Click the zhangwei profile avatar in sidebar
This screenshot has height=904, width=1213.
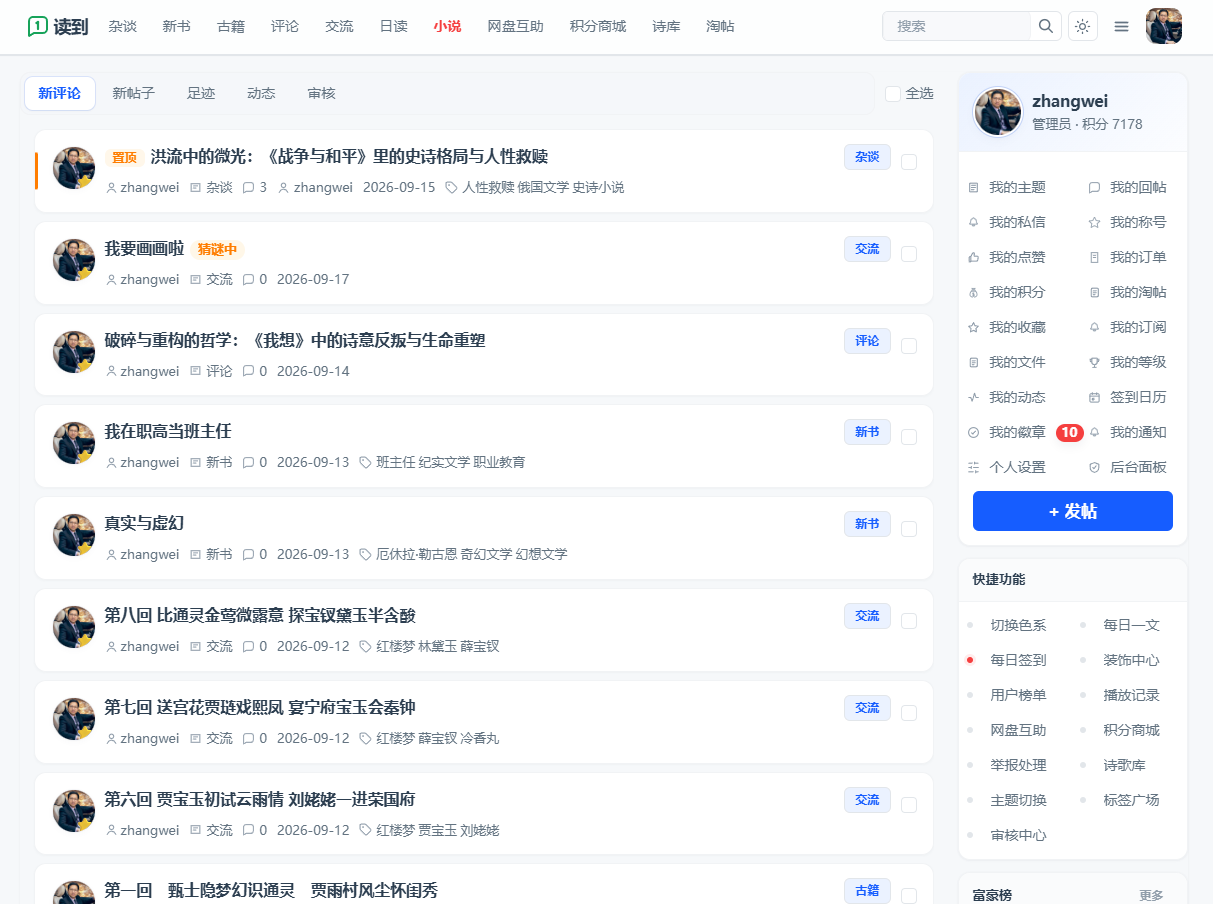coord(998,112)
